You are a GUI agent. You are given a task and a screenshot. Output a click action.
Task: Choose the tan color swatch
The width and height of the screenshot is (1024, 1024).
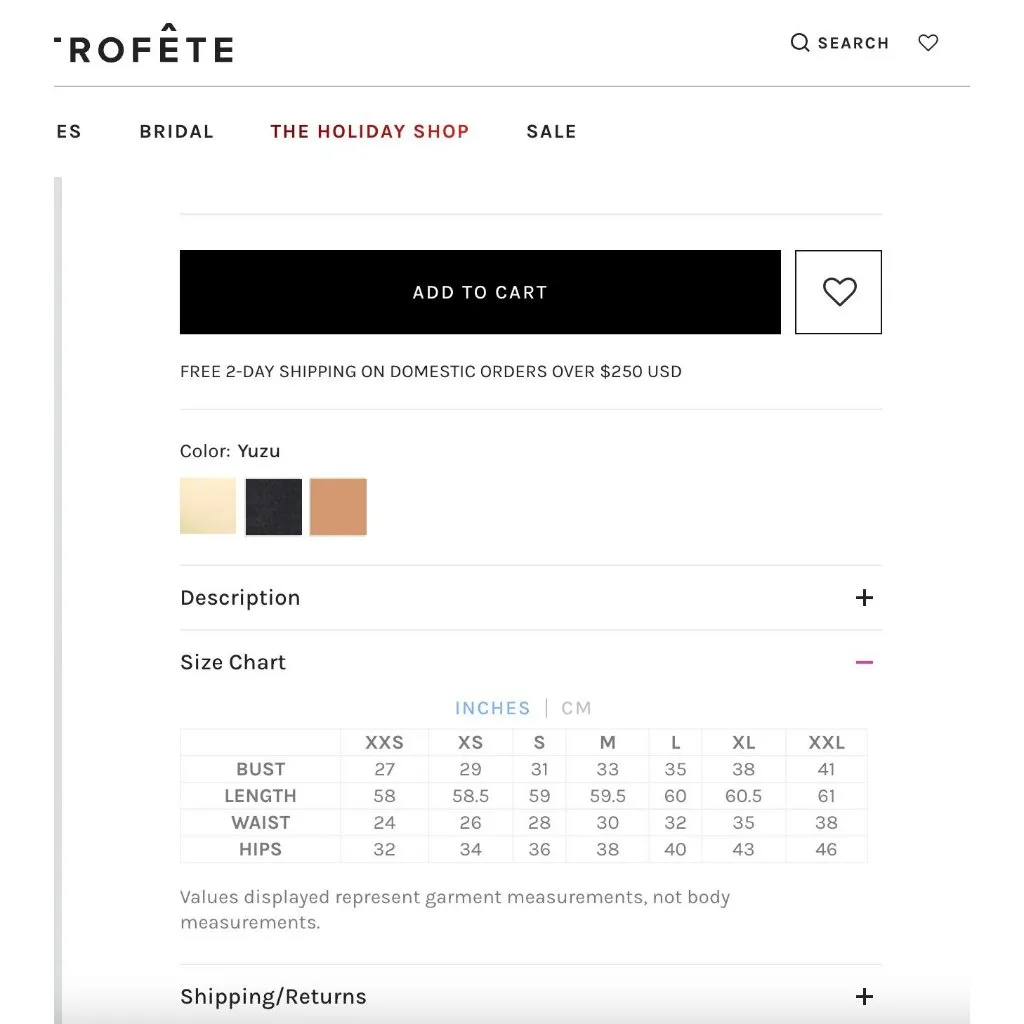tap(338, 507)
